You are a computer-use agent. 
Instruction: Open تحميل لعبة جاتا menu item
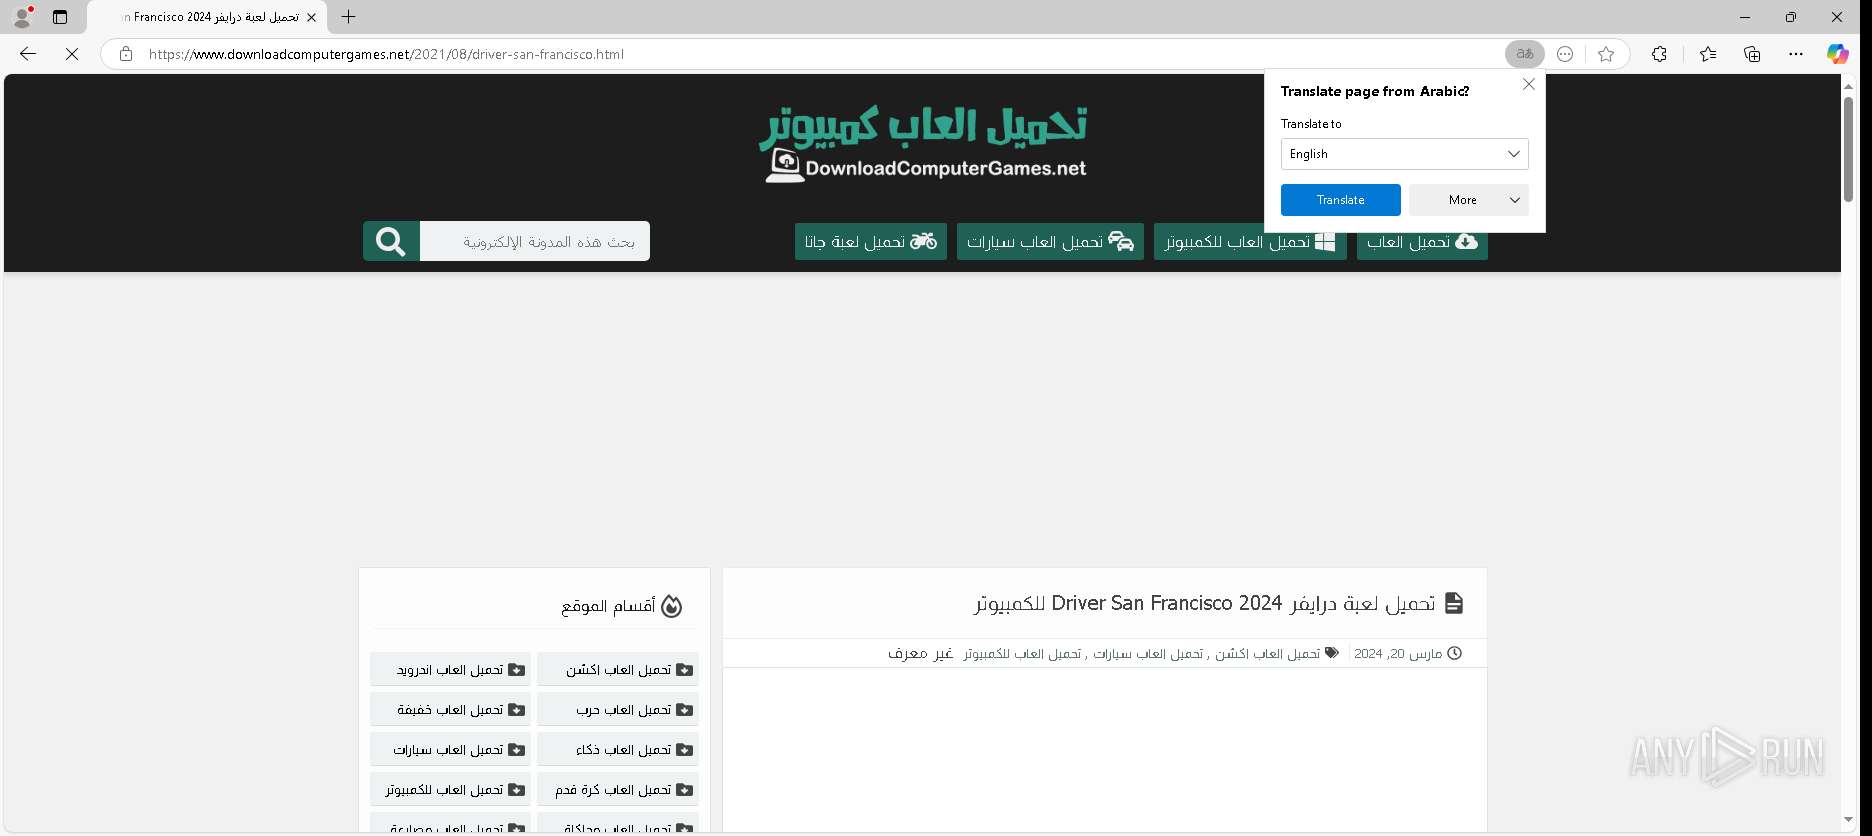[870, 241]
